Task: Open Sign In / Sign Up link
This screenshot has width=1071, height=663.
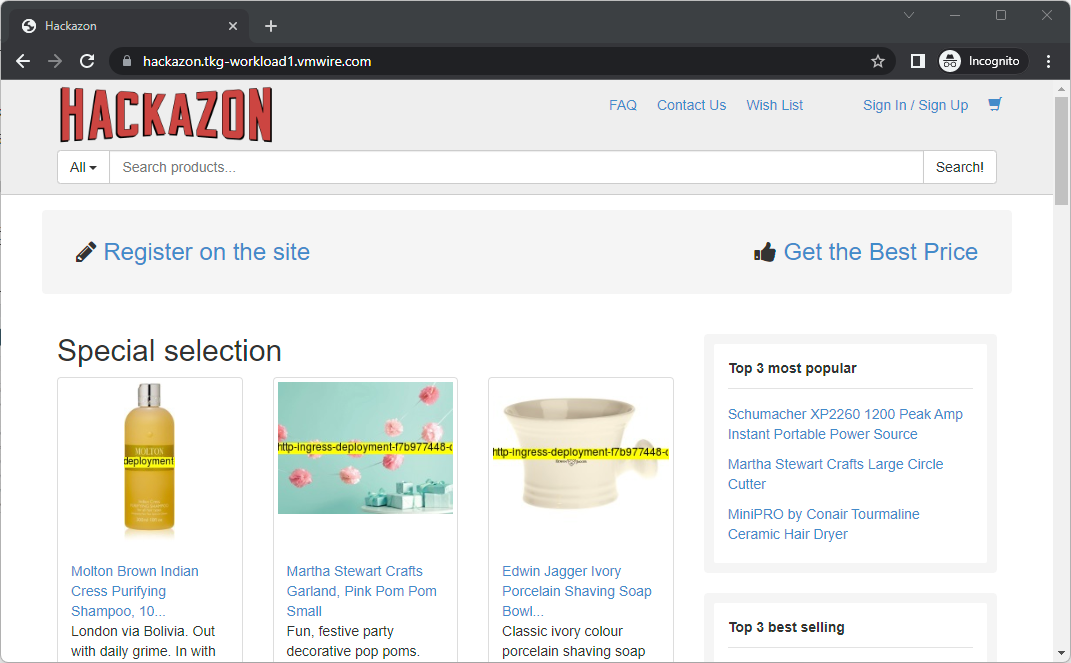Action: tap(915, 105)
